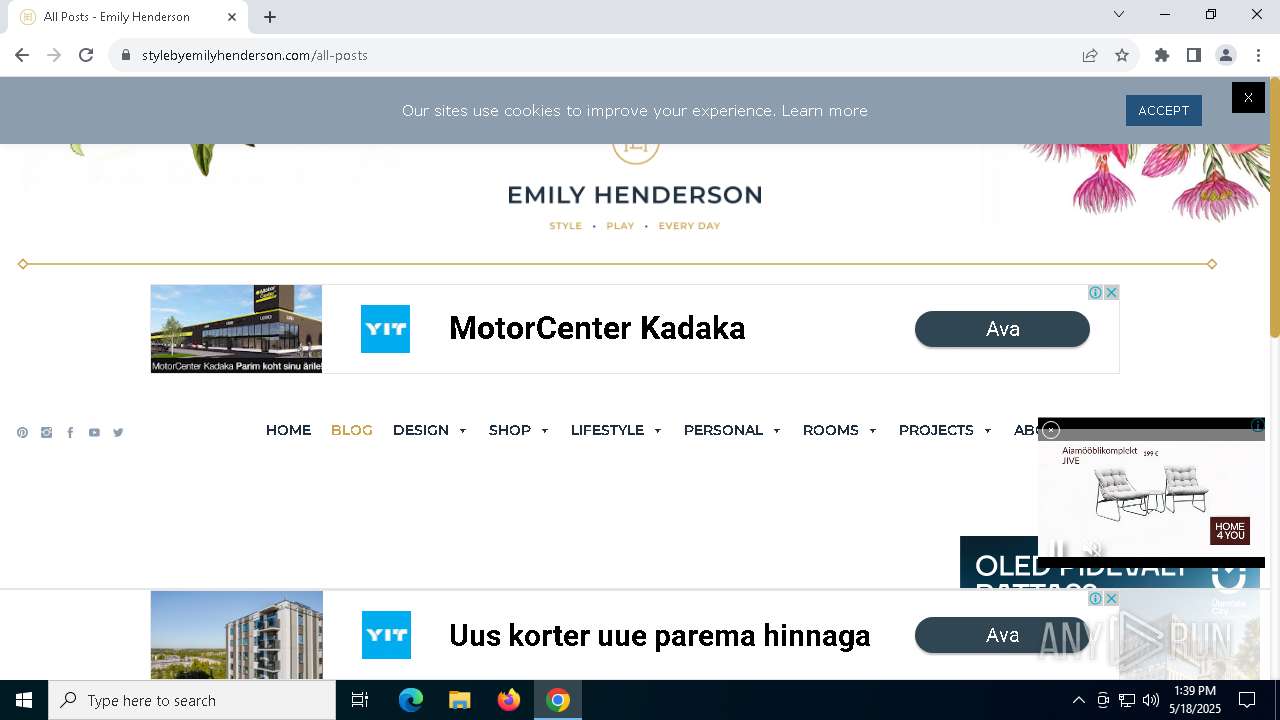Image resolution: width=1280 pixels, height=720 pixels.
Task: Open the Instagram social icon
Action: point(46,432)
